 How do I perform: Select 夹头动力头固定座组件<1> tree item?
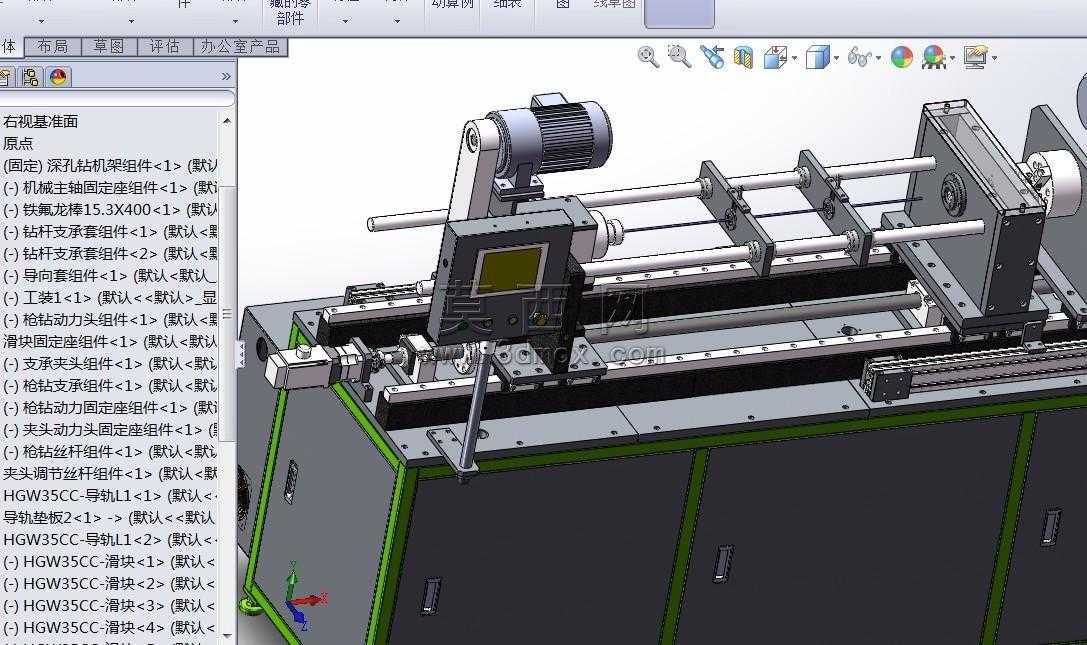(x=110, y=430)
